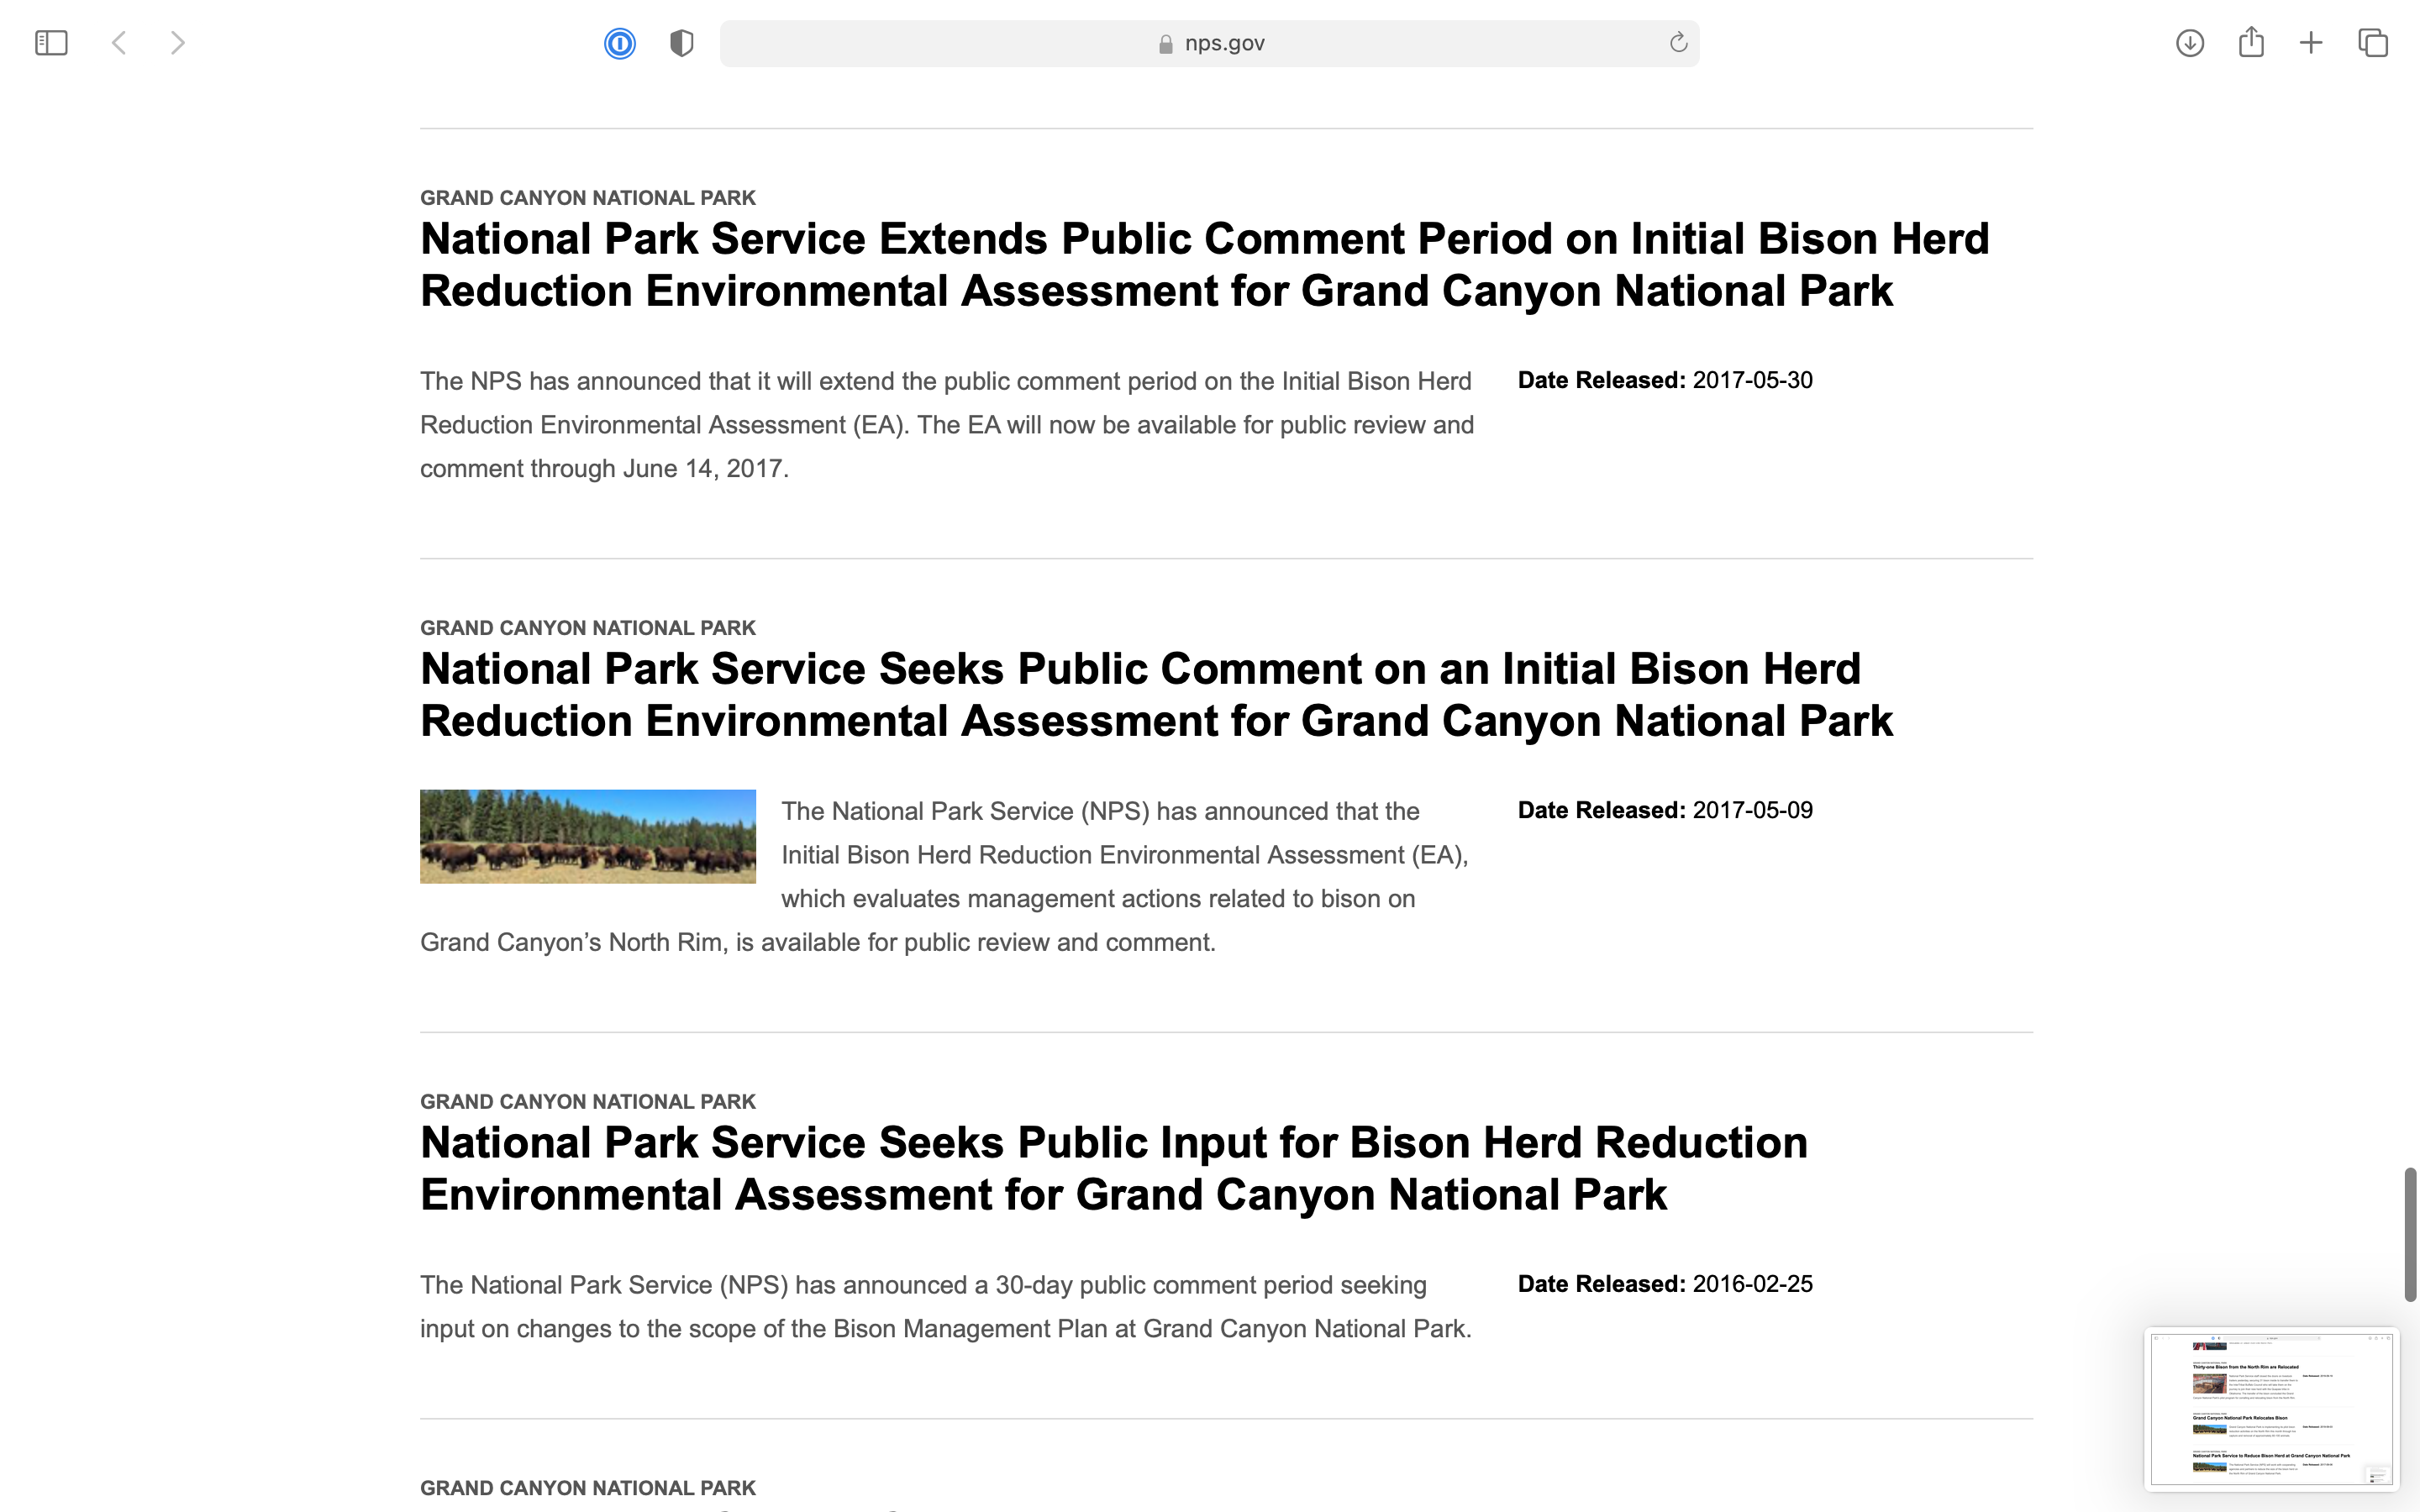Click summary about 30-day public comment period
Viewport: 2420px width, 1512px height.
tap(946, 1307)
